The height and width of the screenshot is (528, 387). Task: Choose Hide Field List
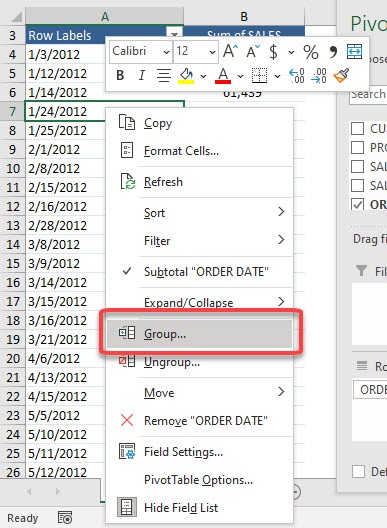[x=199, y=507]
